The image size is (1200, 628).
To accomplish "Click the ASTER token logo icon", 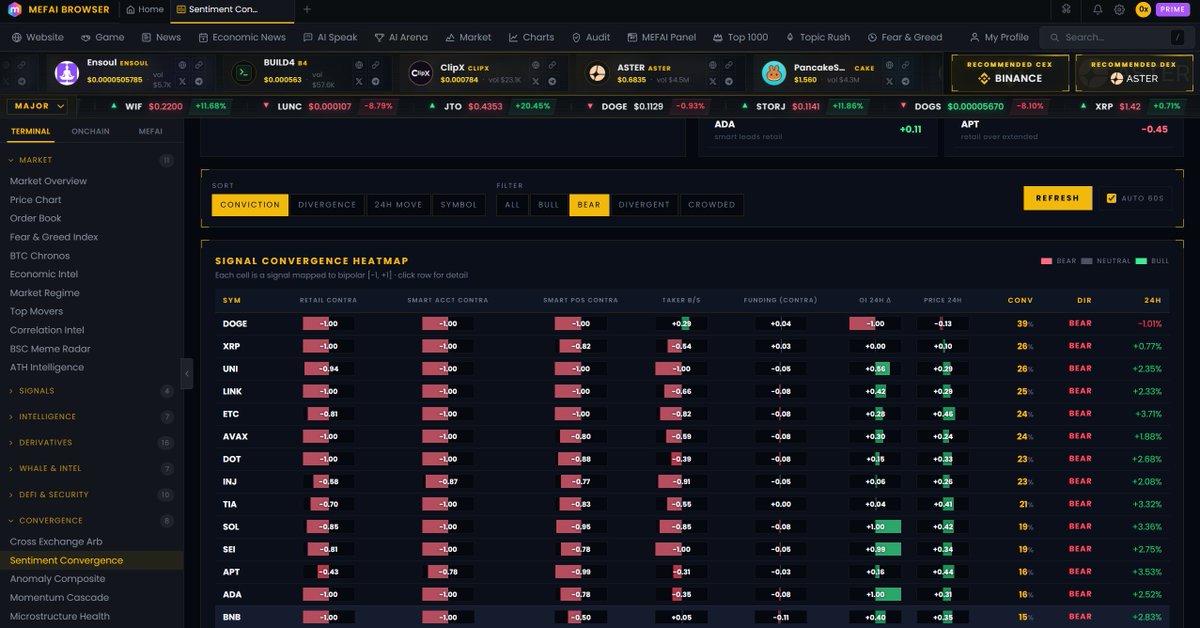I will click(x=597, y=72).
